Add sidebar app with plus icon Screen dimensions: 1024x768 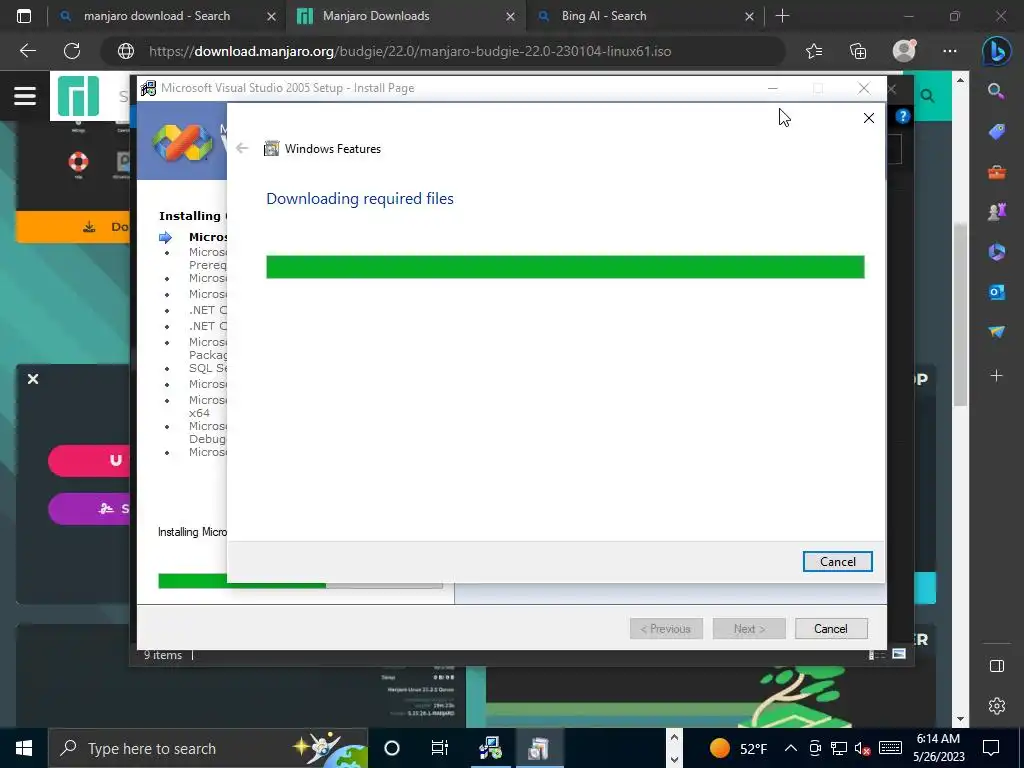(x=996, y=376)
